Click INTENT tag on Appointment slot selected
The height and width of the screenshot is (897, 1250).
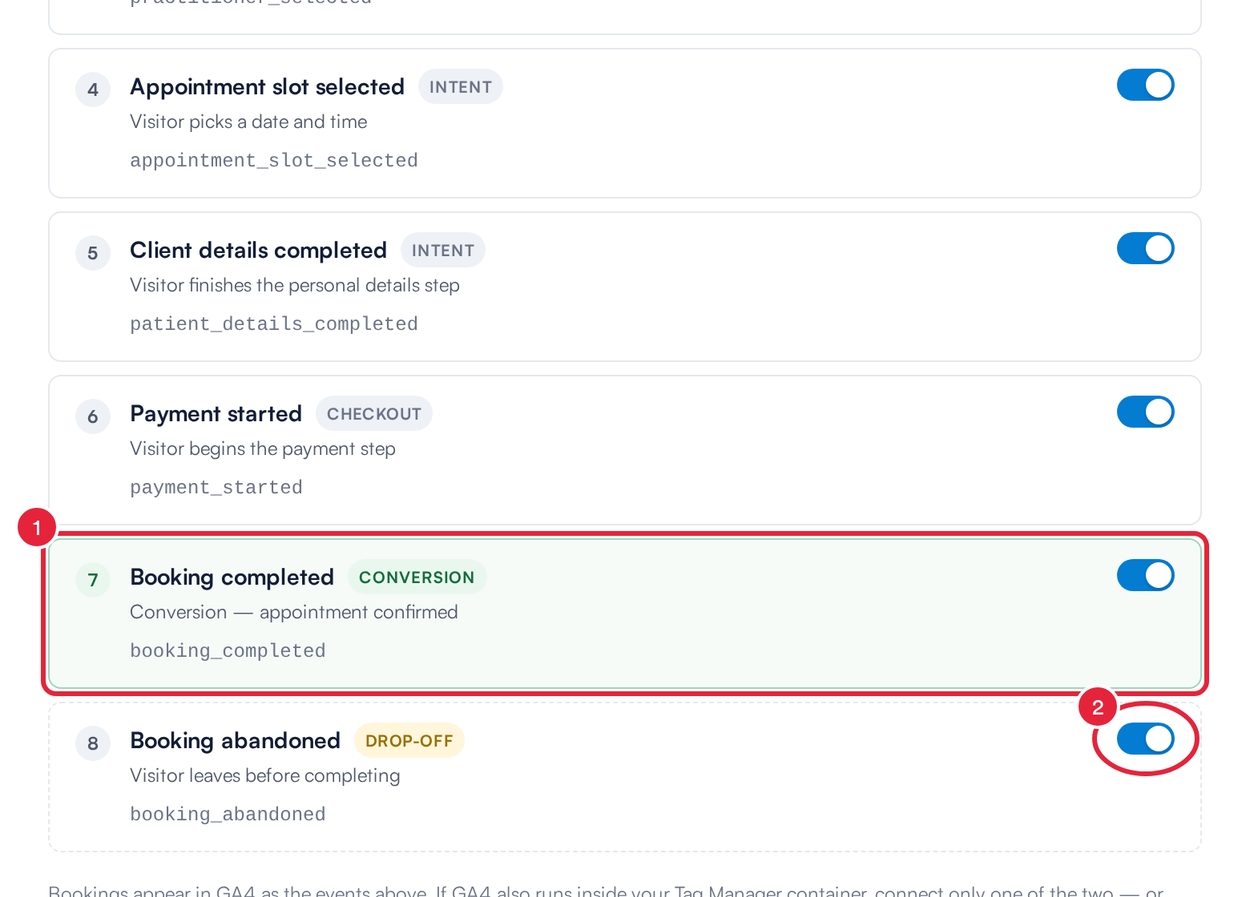point(460,87)
